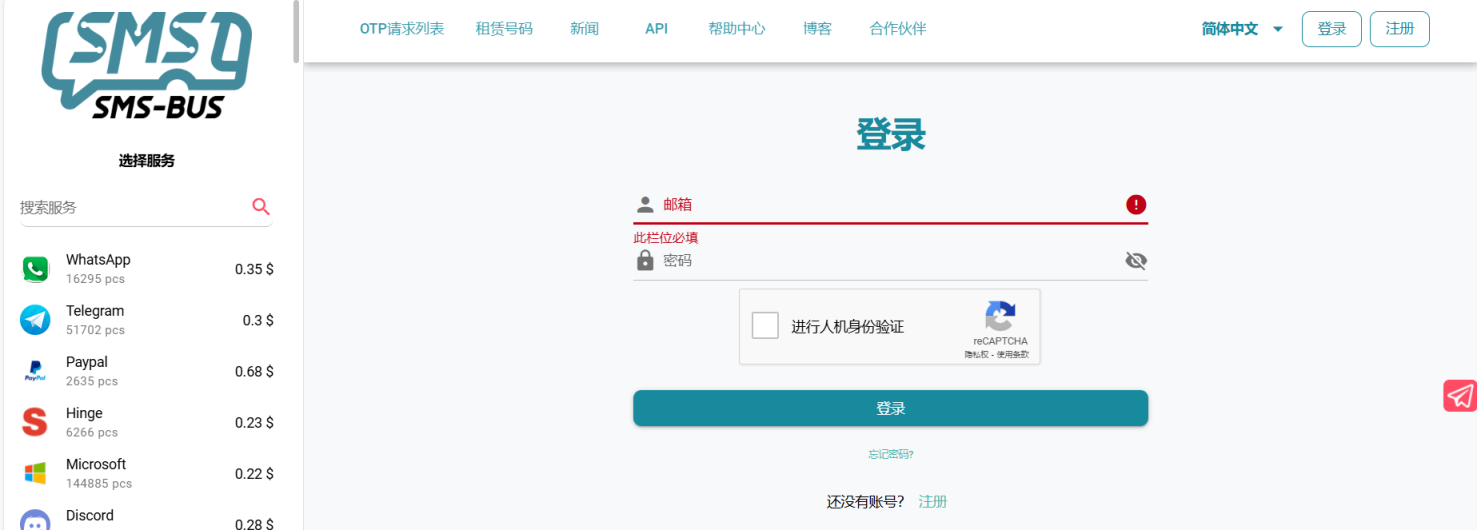This screenshot has height=530, width=1477.
Task: Click the 忘记密码? link
Action: coord(890,454)
